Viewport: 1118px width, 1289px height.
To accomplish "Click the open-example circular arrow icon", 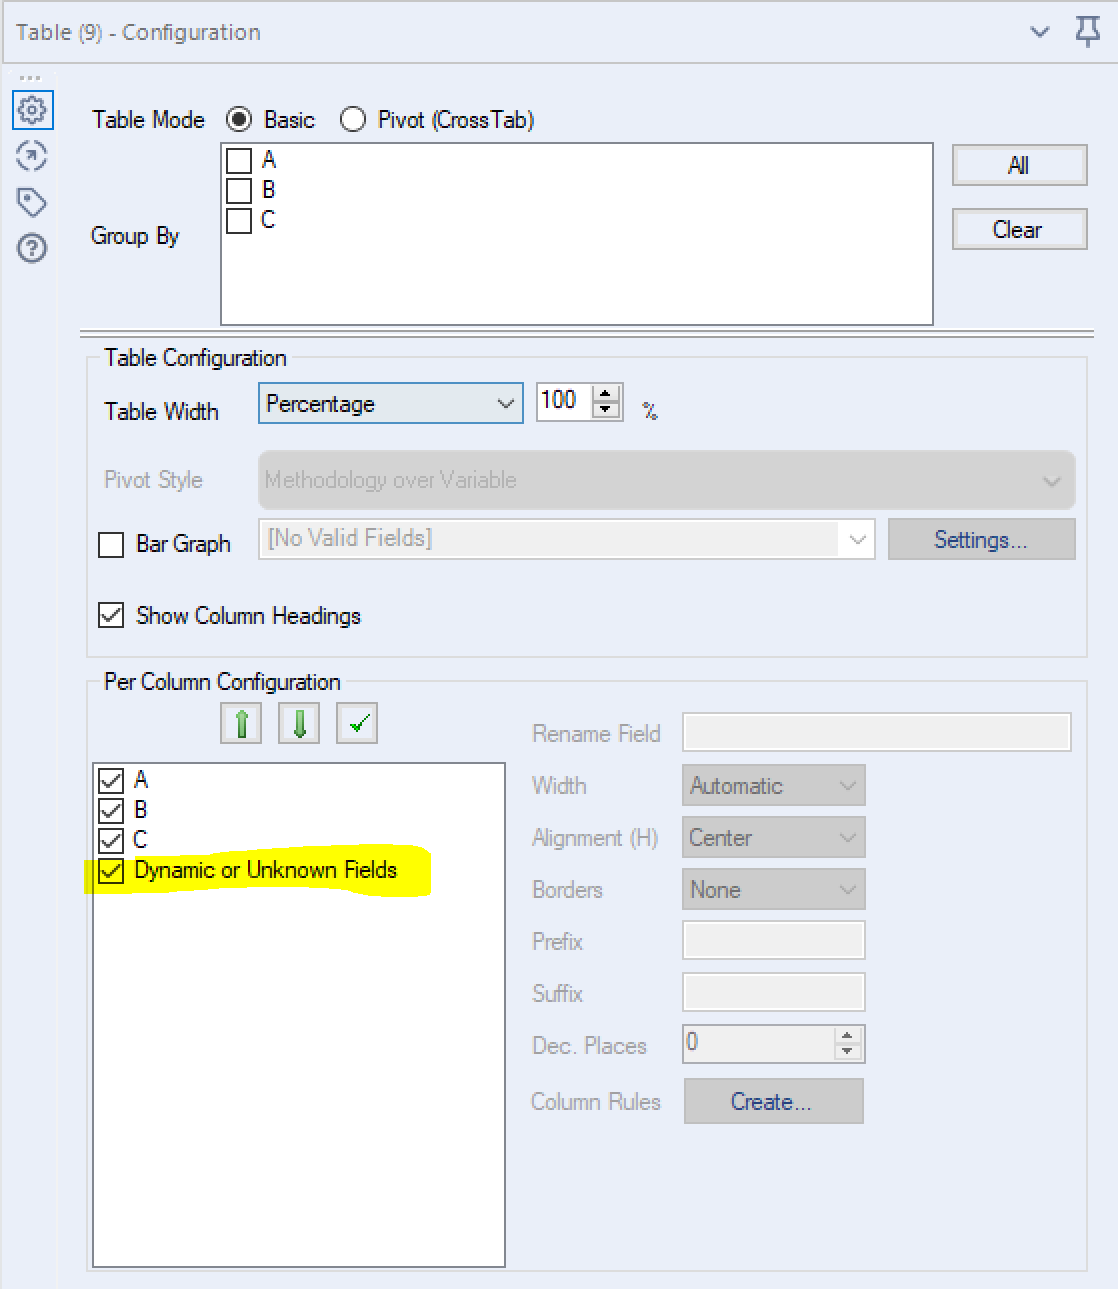I will [32, 157].
